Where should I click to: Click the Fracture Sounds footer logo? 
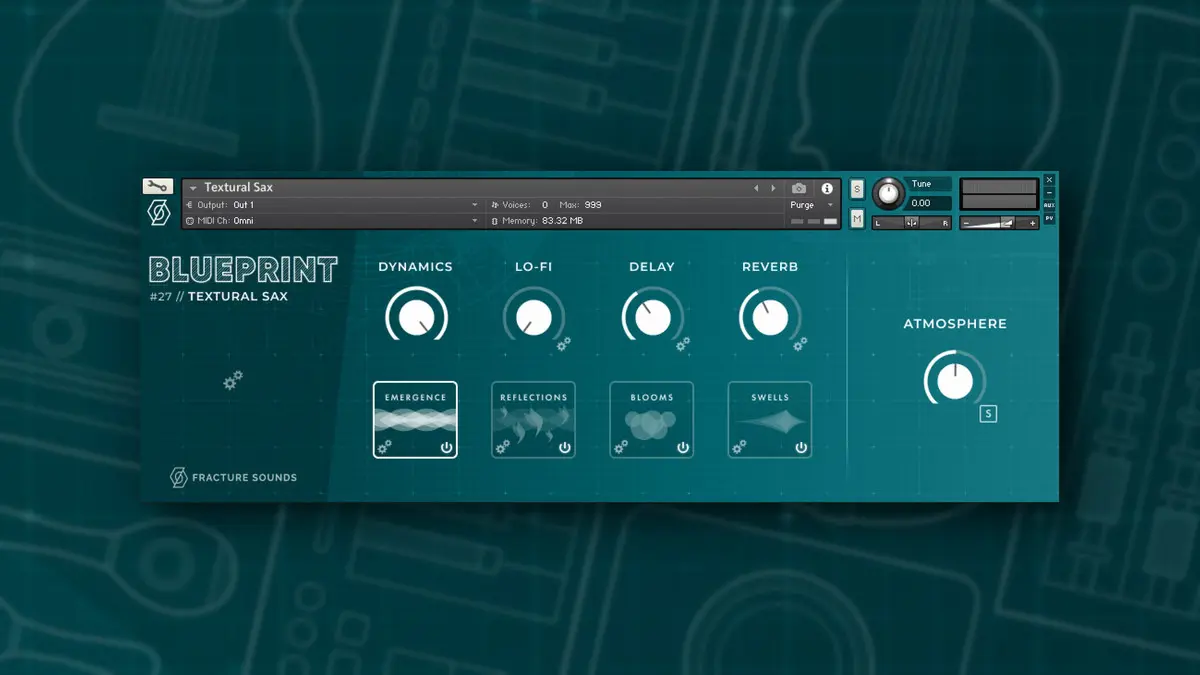[233, 477]
